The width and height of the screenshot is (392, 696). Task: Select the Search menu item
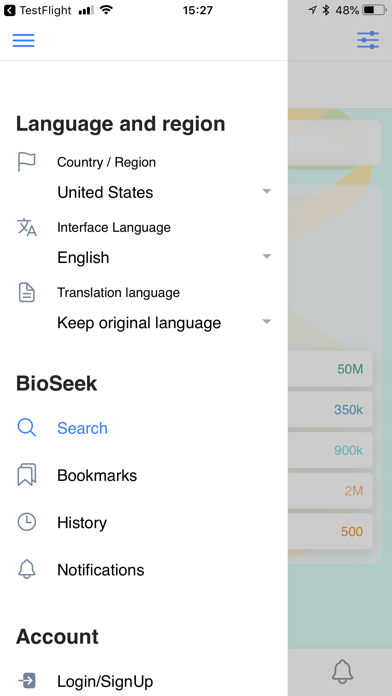click(x=83, y=428)
